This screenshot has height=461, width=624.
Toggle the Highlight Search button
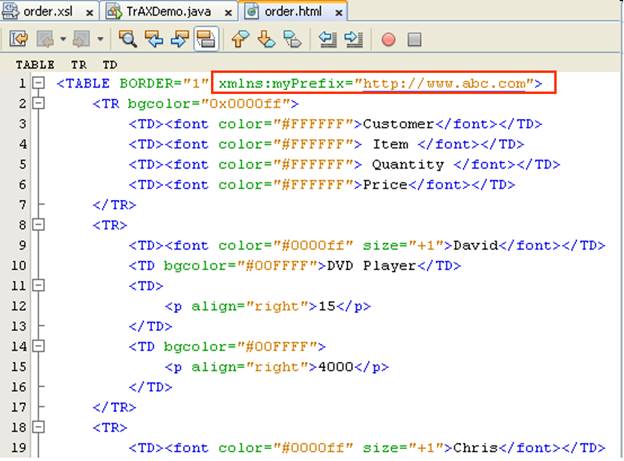[x=206, y=39]
